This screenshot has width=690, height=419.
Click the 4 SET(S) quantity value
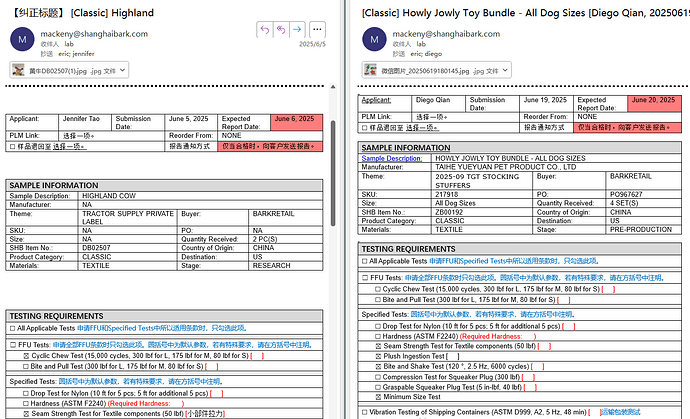pyautogui.click(x=624, y=203)
